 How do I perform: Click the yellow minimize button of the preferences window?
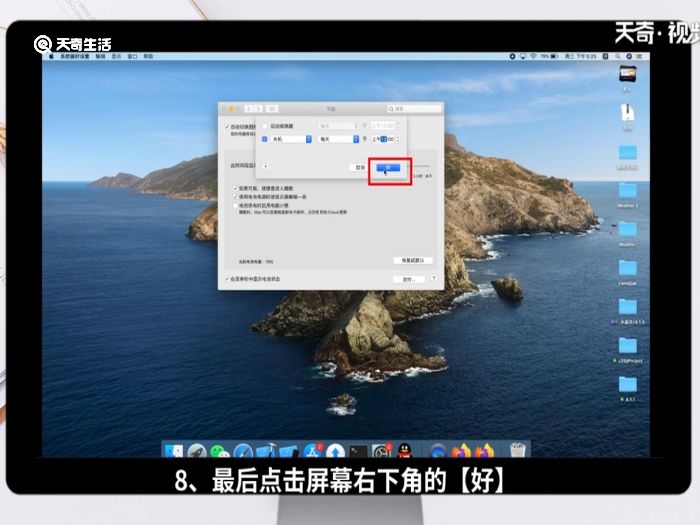(231, 108)
